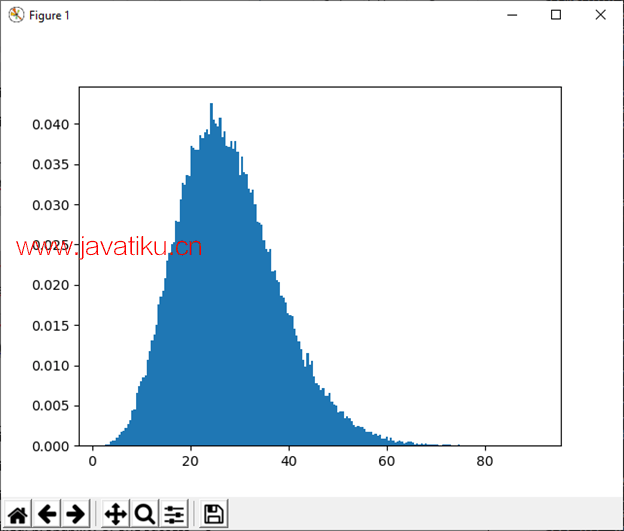Click the x-axis tick label 60
The image size is (624, 531).
(x=387, y=461)
